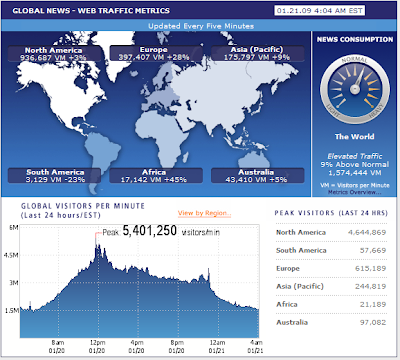Click the Peak Visitors (Last 24 Hrs) heading
This screenshot has height=360, width=400.
coord(331,213)
